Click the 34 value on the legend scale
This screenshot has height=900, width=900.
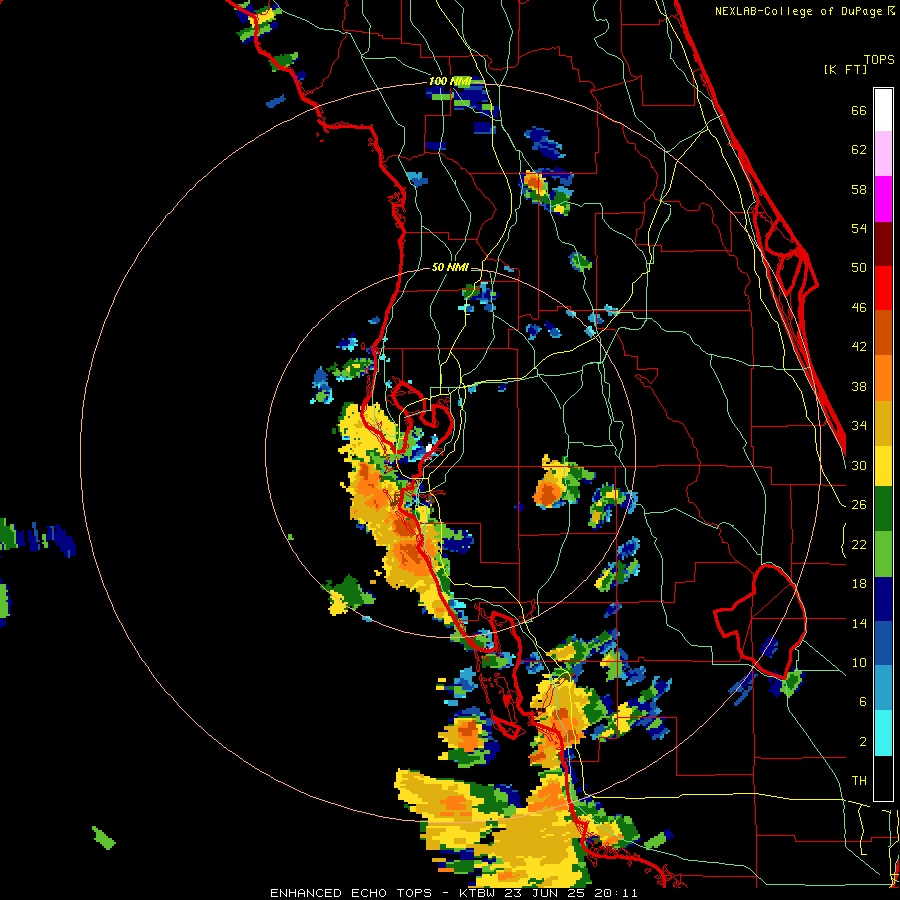click(x=859, y=425)
